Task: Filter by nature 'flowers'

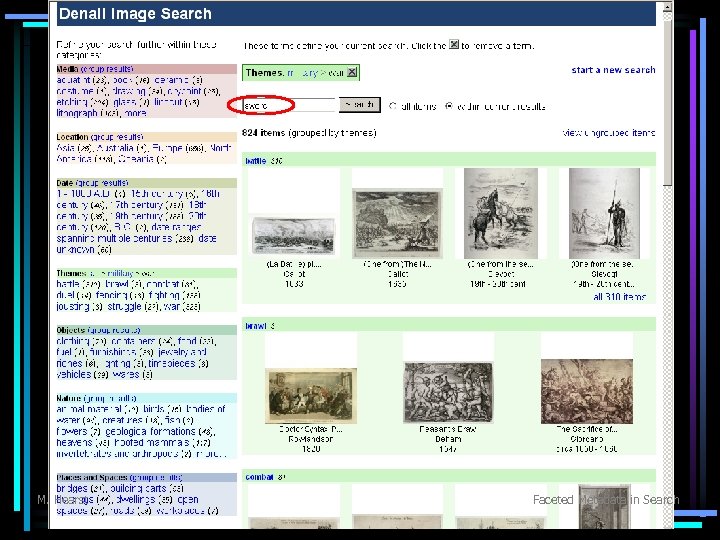Action: click(x=72, y=431)
